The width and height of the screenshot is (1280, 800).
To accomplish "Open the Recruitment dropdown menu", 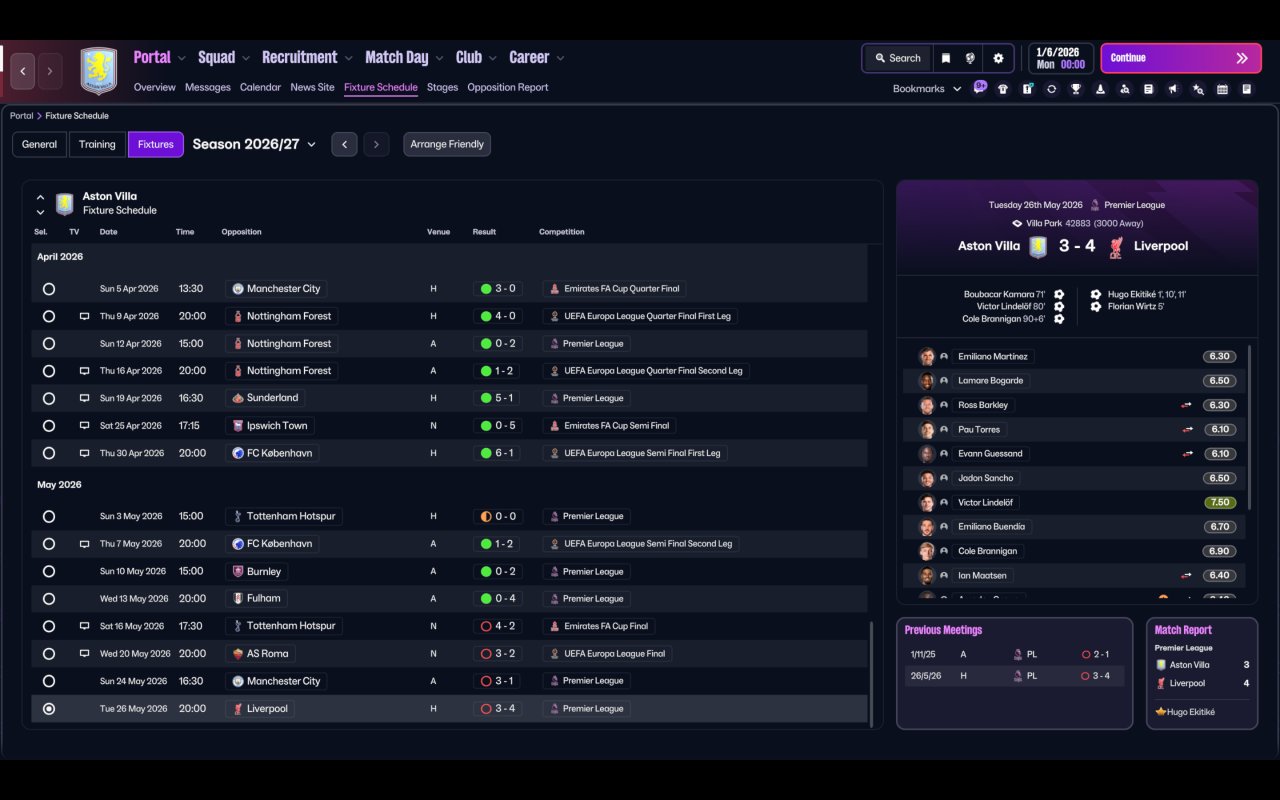I will click(x=307, y=58).
